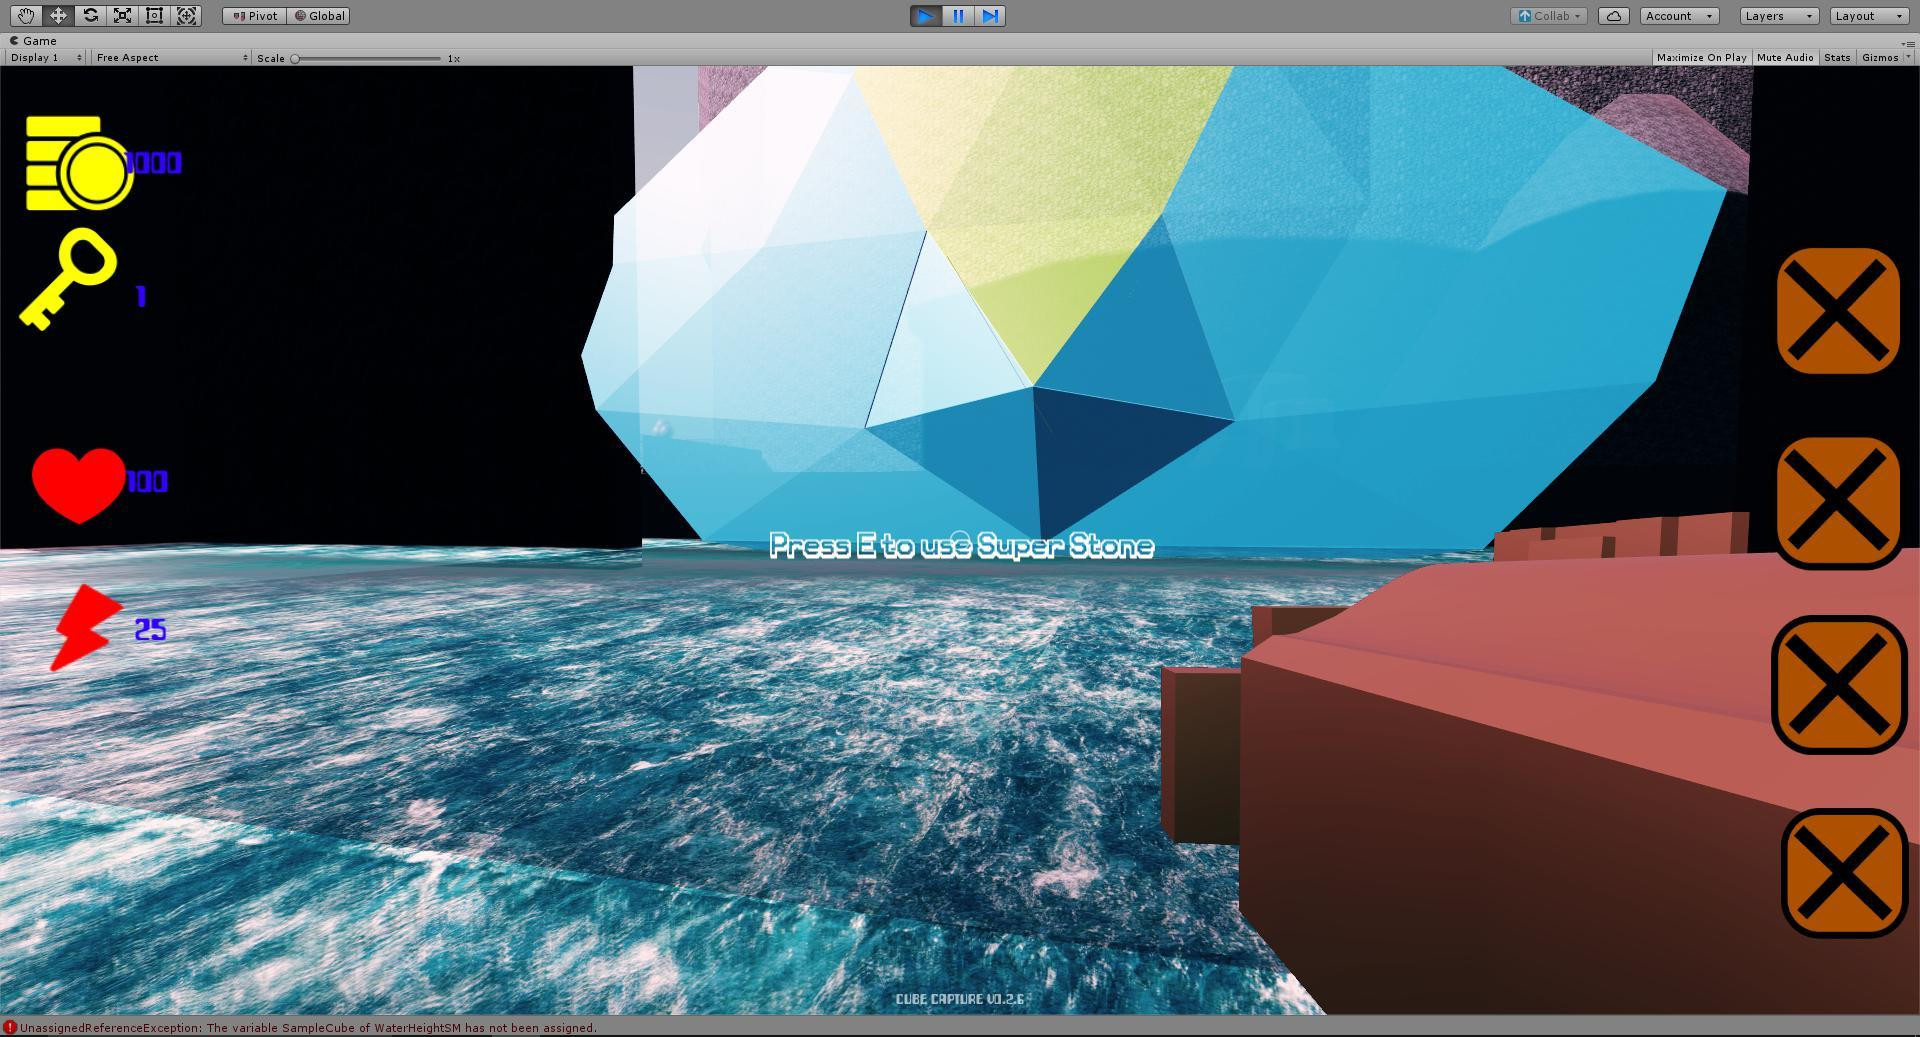Click the health value 100 text
1920x1037 pixels.
147,482
